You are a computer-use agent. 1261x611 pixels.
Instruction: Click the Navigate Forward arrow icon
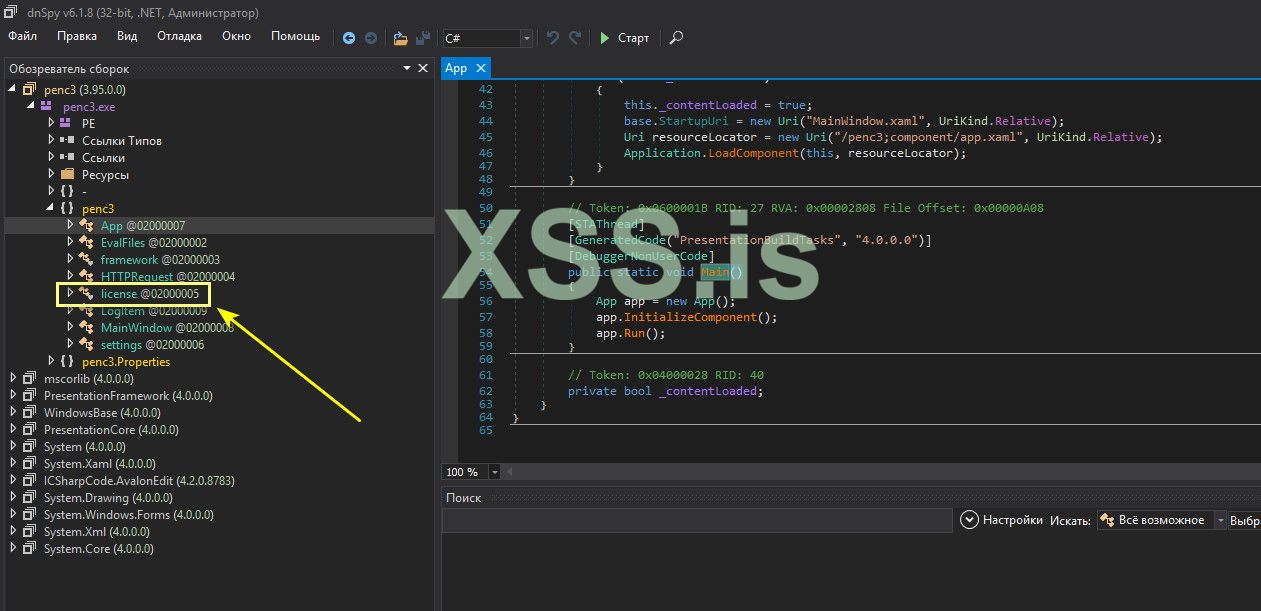pos(371,38)
